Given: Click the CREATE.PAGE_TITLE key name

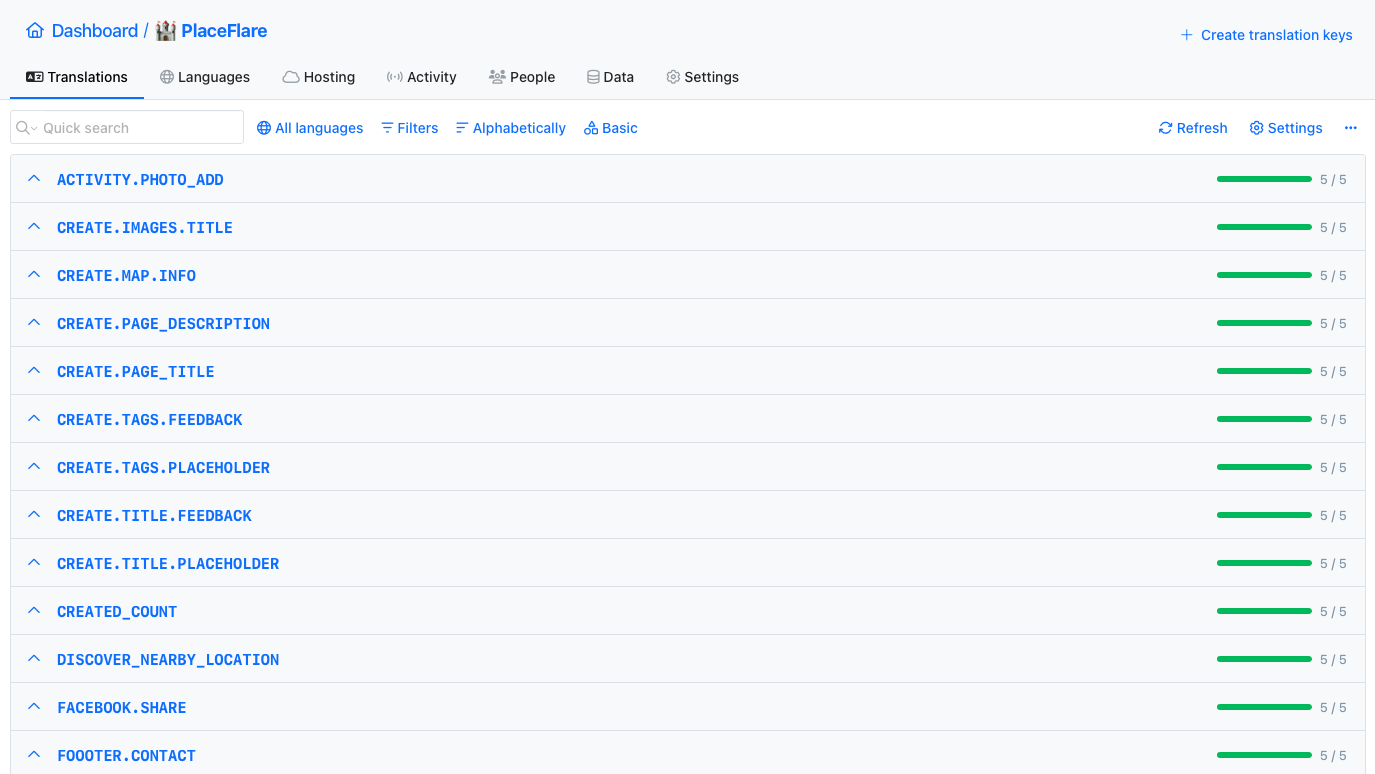Looking at the screenshot, I should pyautogui.click(x=136, y=372).
